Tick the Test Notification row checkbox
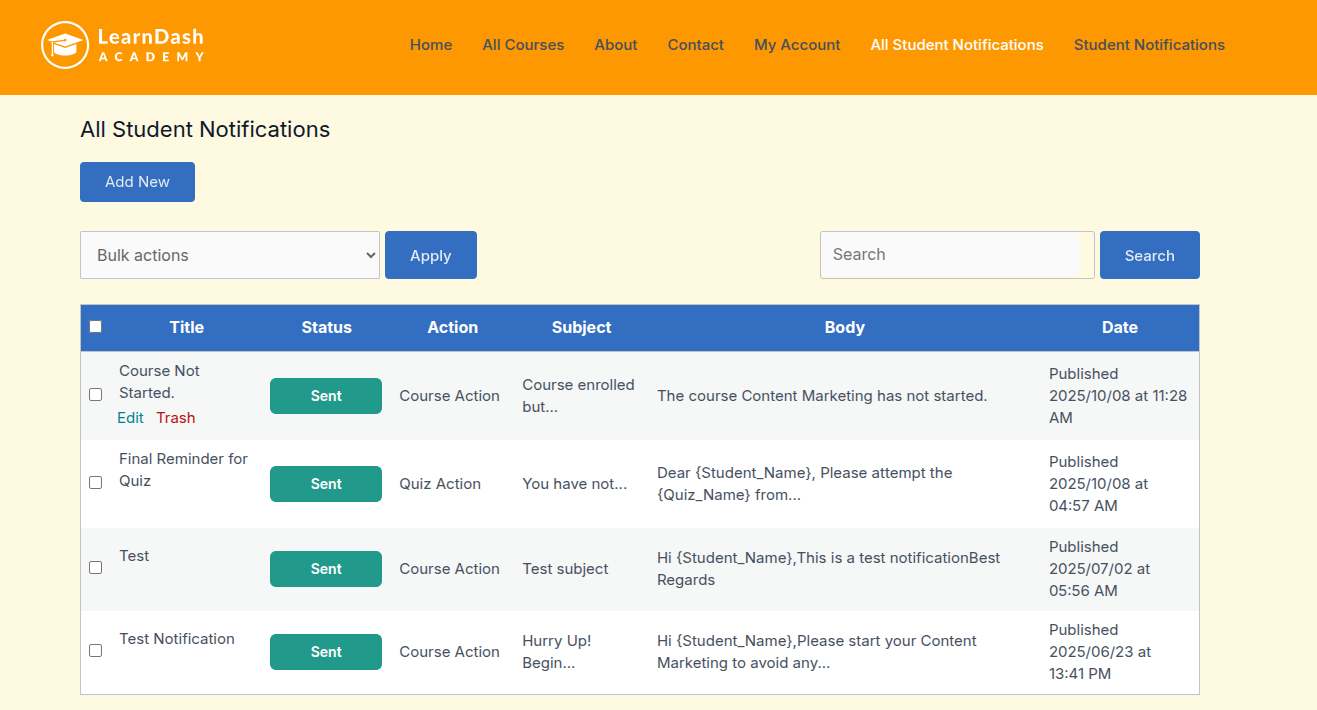The image size is (1317, 710). point(96,651)
